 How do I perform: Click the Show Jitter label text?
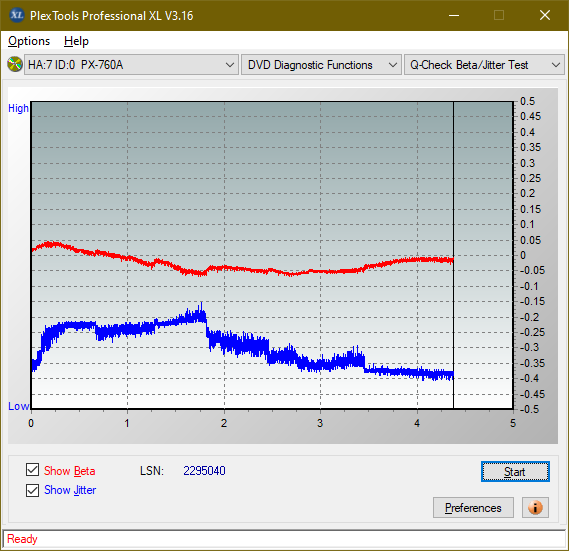pos(70,490)
